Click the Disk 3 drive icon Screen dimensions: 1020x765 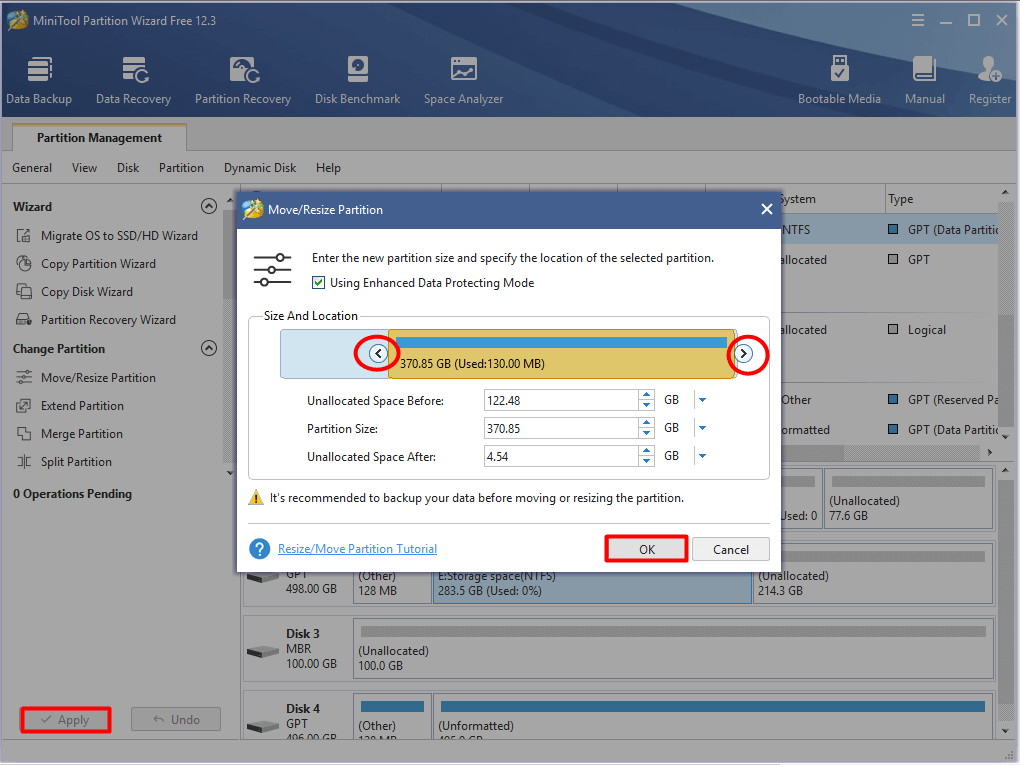(x=263, y=651)
